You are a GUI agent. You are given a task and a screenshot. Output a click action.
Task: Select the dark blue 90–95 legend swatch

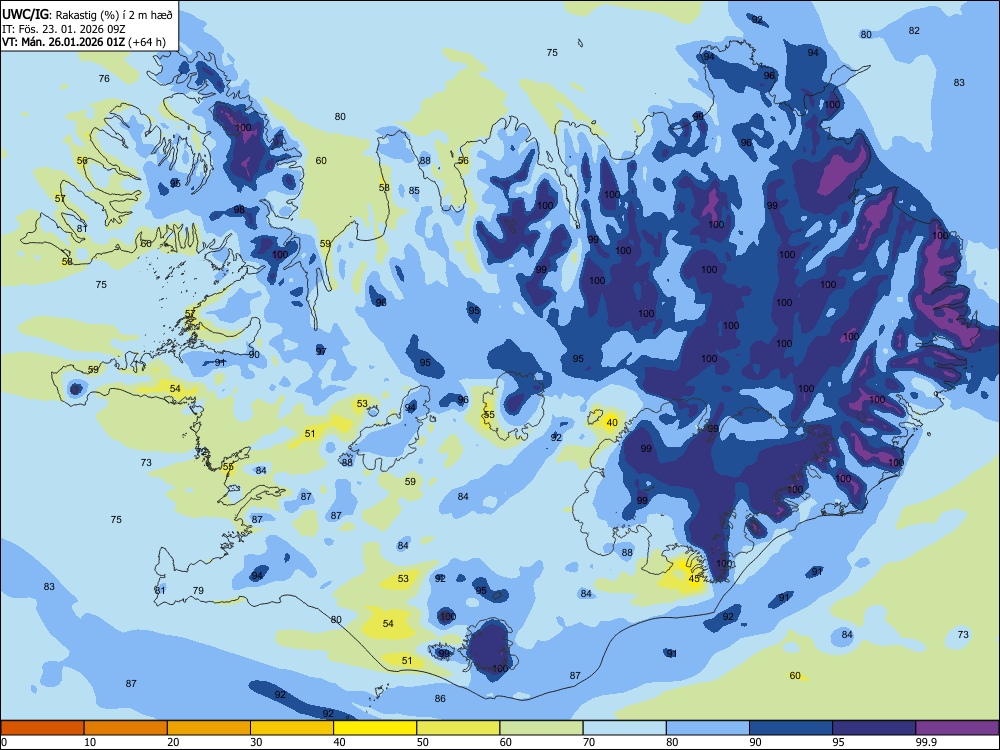pos(791,728)
